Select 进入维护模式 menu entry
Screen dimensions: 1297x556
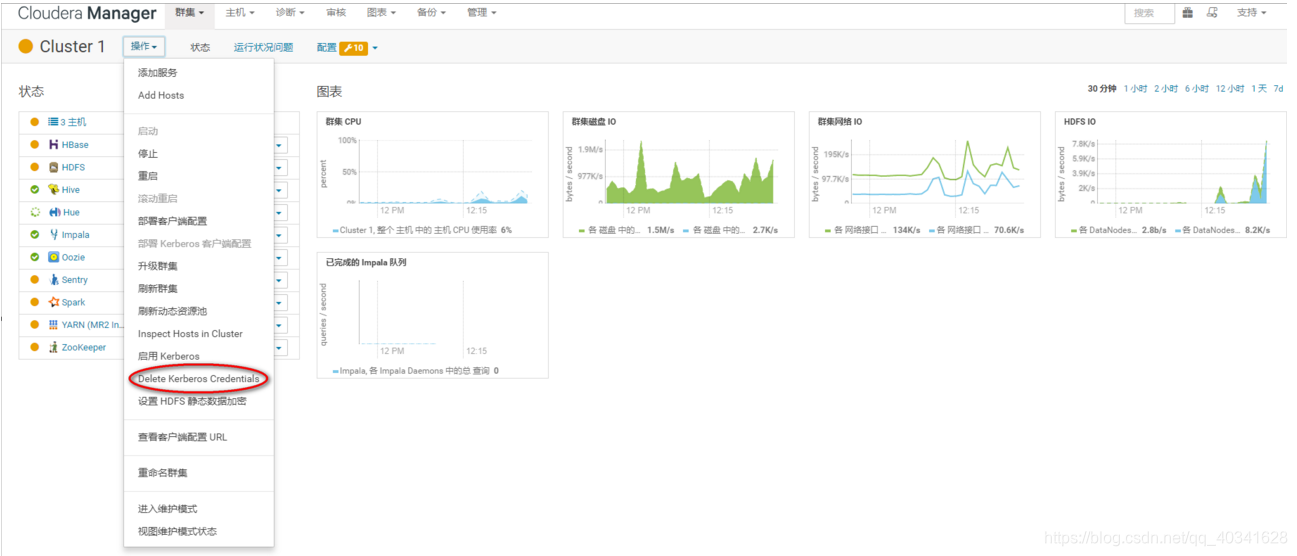(x=168, y=509)
